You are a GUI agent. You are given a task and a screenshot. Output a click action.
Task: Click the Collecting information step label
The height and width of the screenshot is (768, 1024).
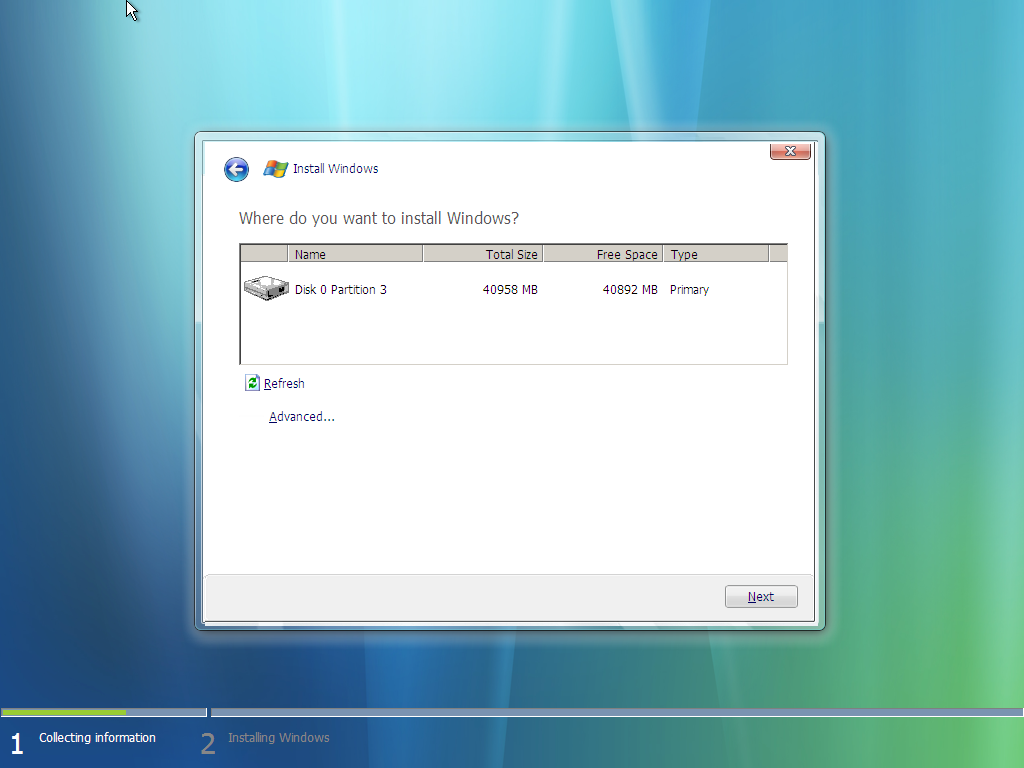(x=97, y=738)
